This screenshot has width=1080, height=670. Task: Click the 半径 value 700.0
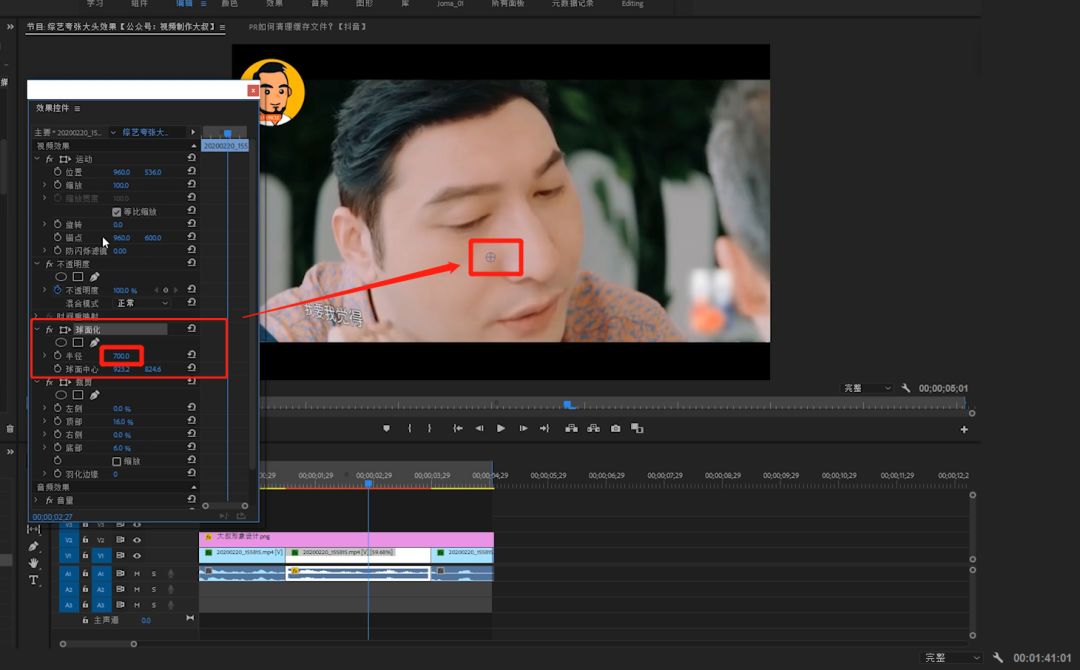click(121, 356)
